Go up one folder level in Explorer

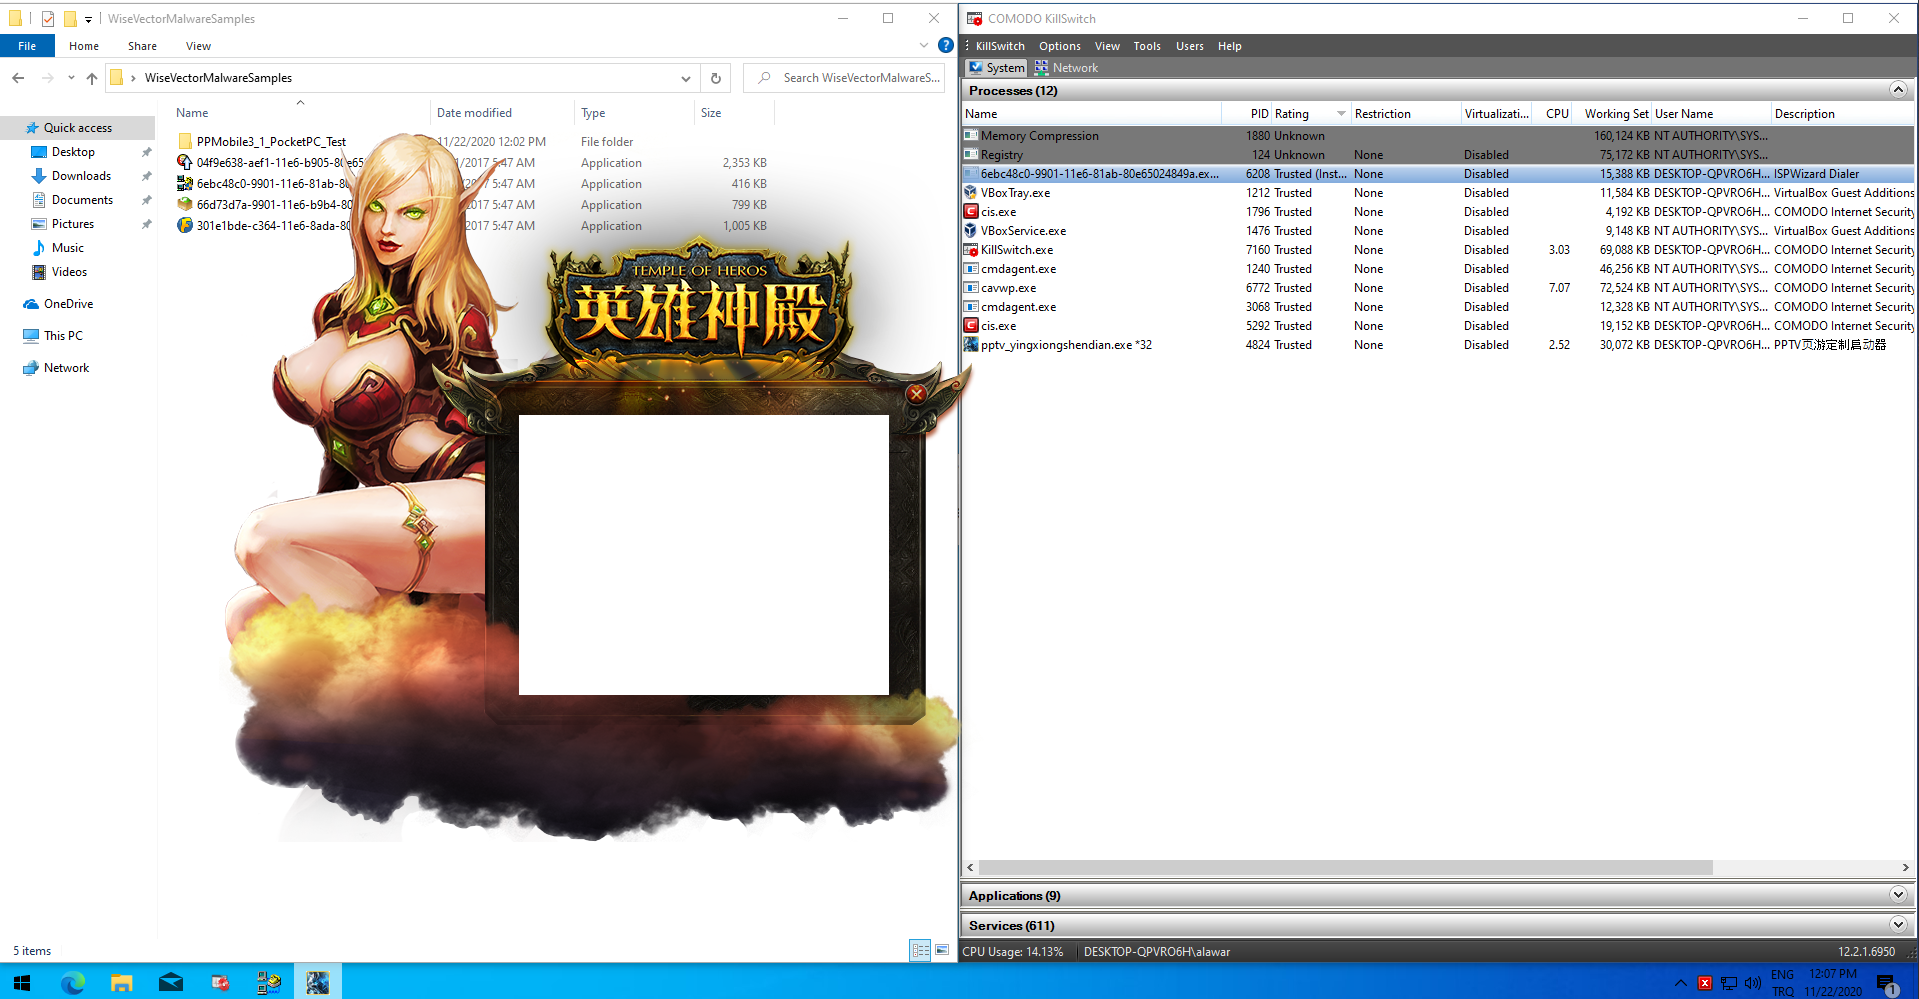(92, 78)
